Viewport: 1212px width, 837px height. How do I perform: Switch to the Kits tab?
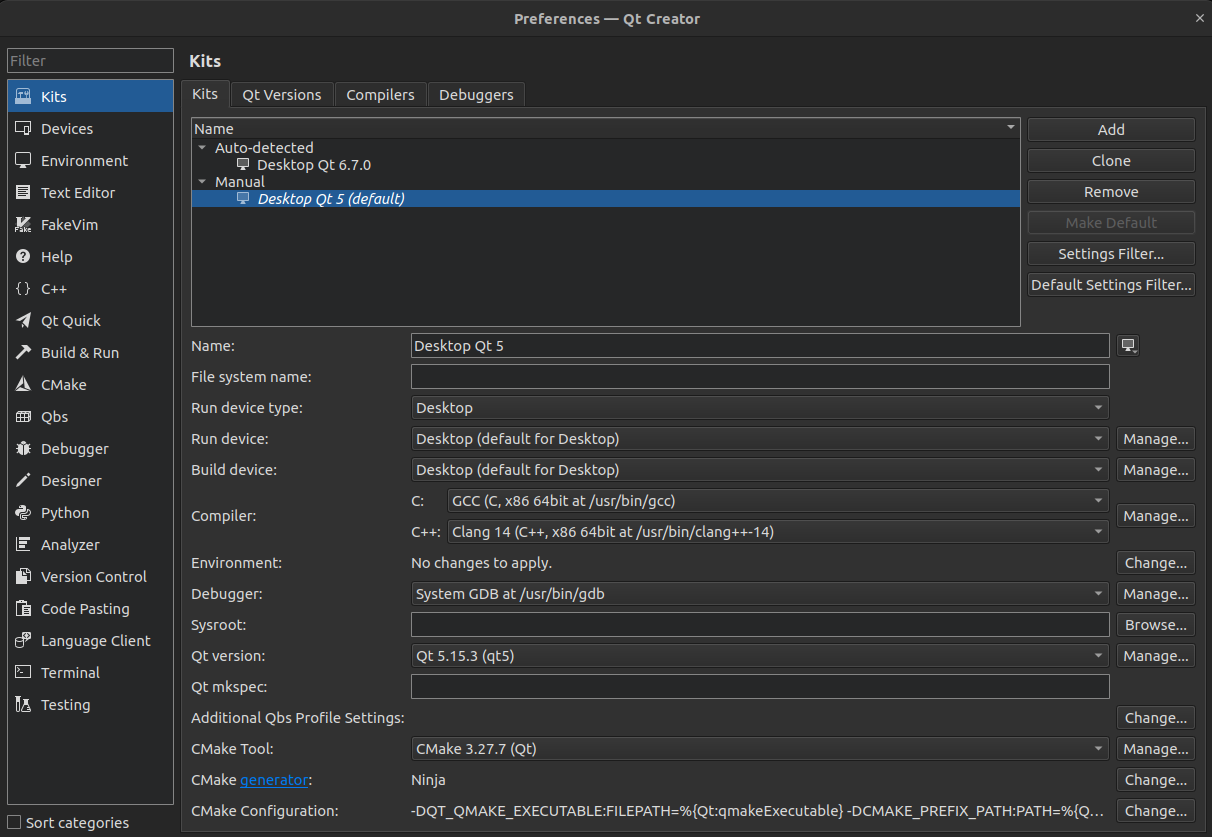click(205, 94)
